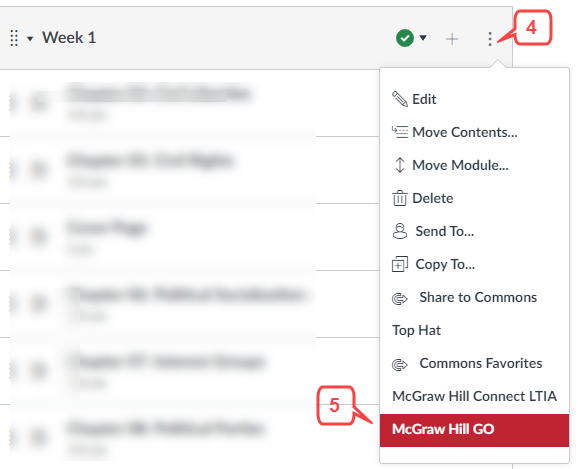Select Copy To... from the menu
This screenshot has width=578, height=469.
pos(445,264)
